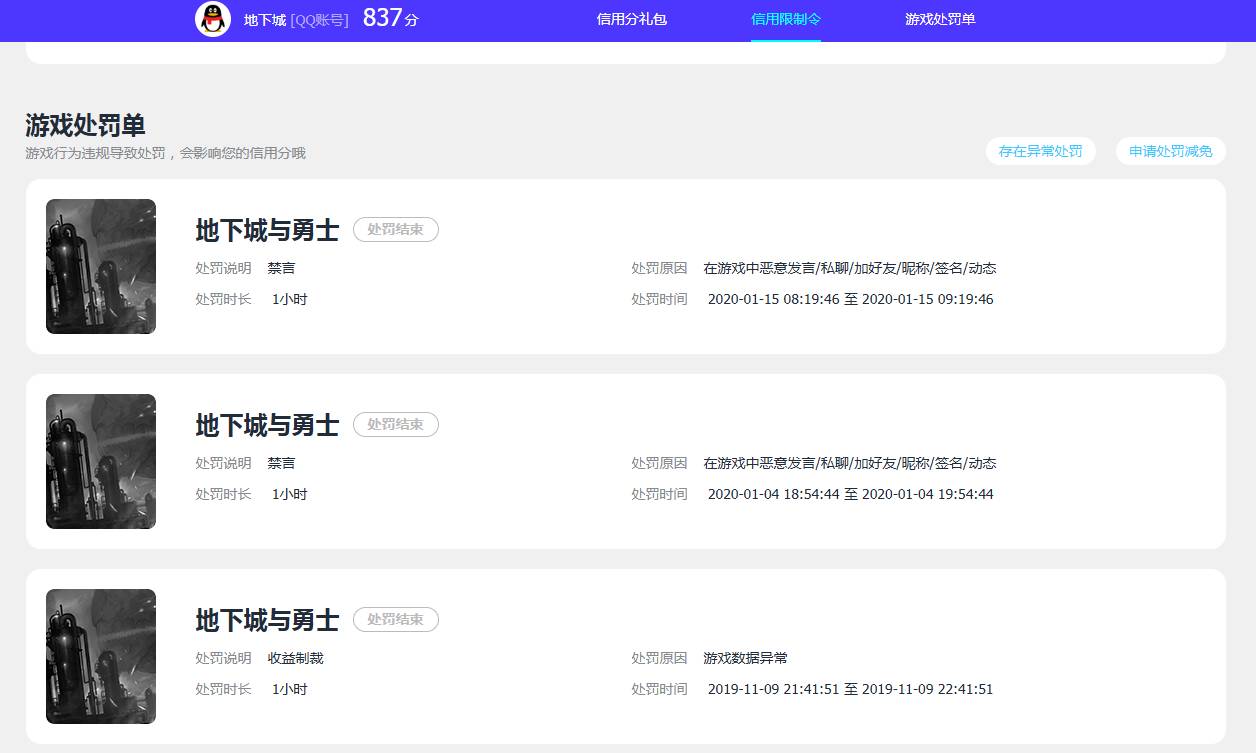Click the 地下城 QQ账号 account name
The image size is (1256, 753).
(296, 20)
